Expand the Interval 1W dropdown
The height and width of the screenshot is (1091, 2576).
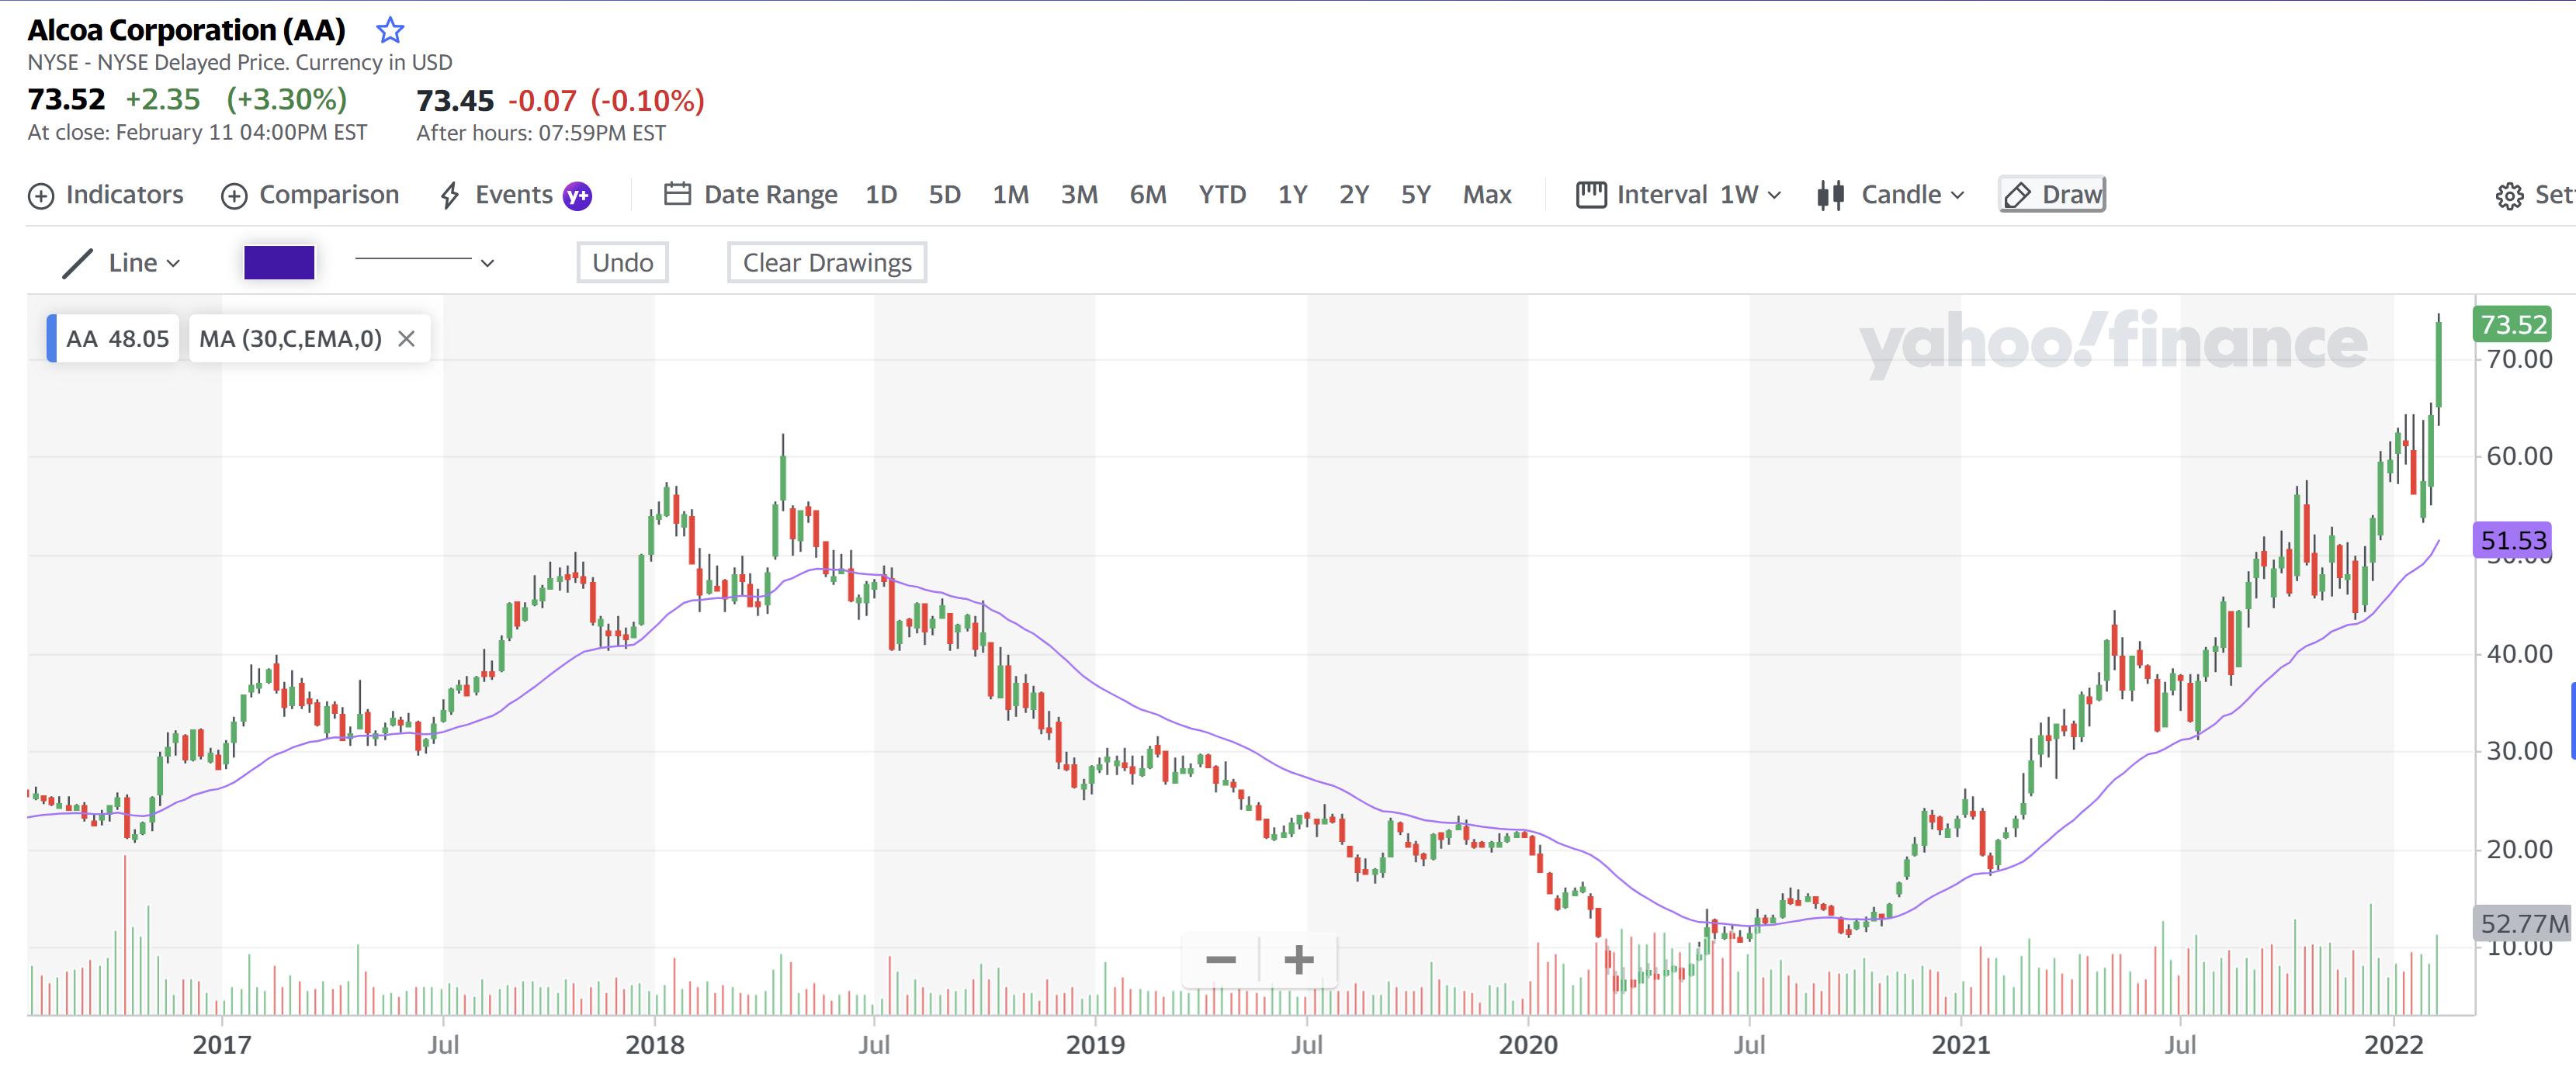click(x=1679, y=195)
